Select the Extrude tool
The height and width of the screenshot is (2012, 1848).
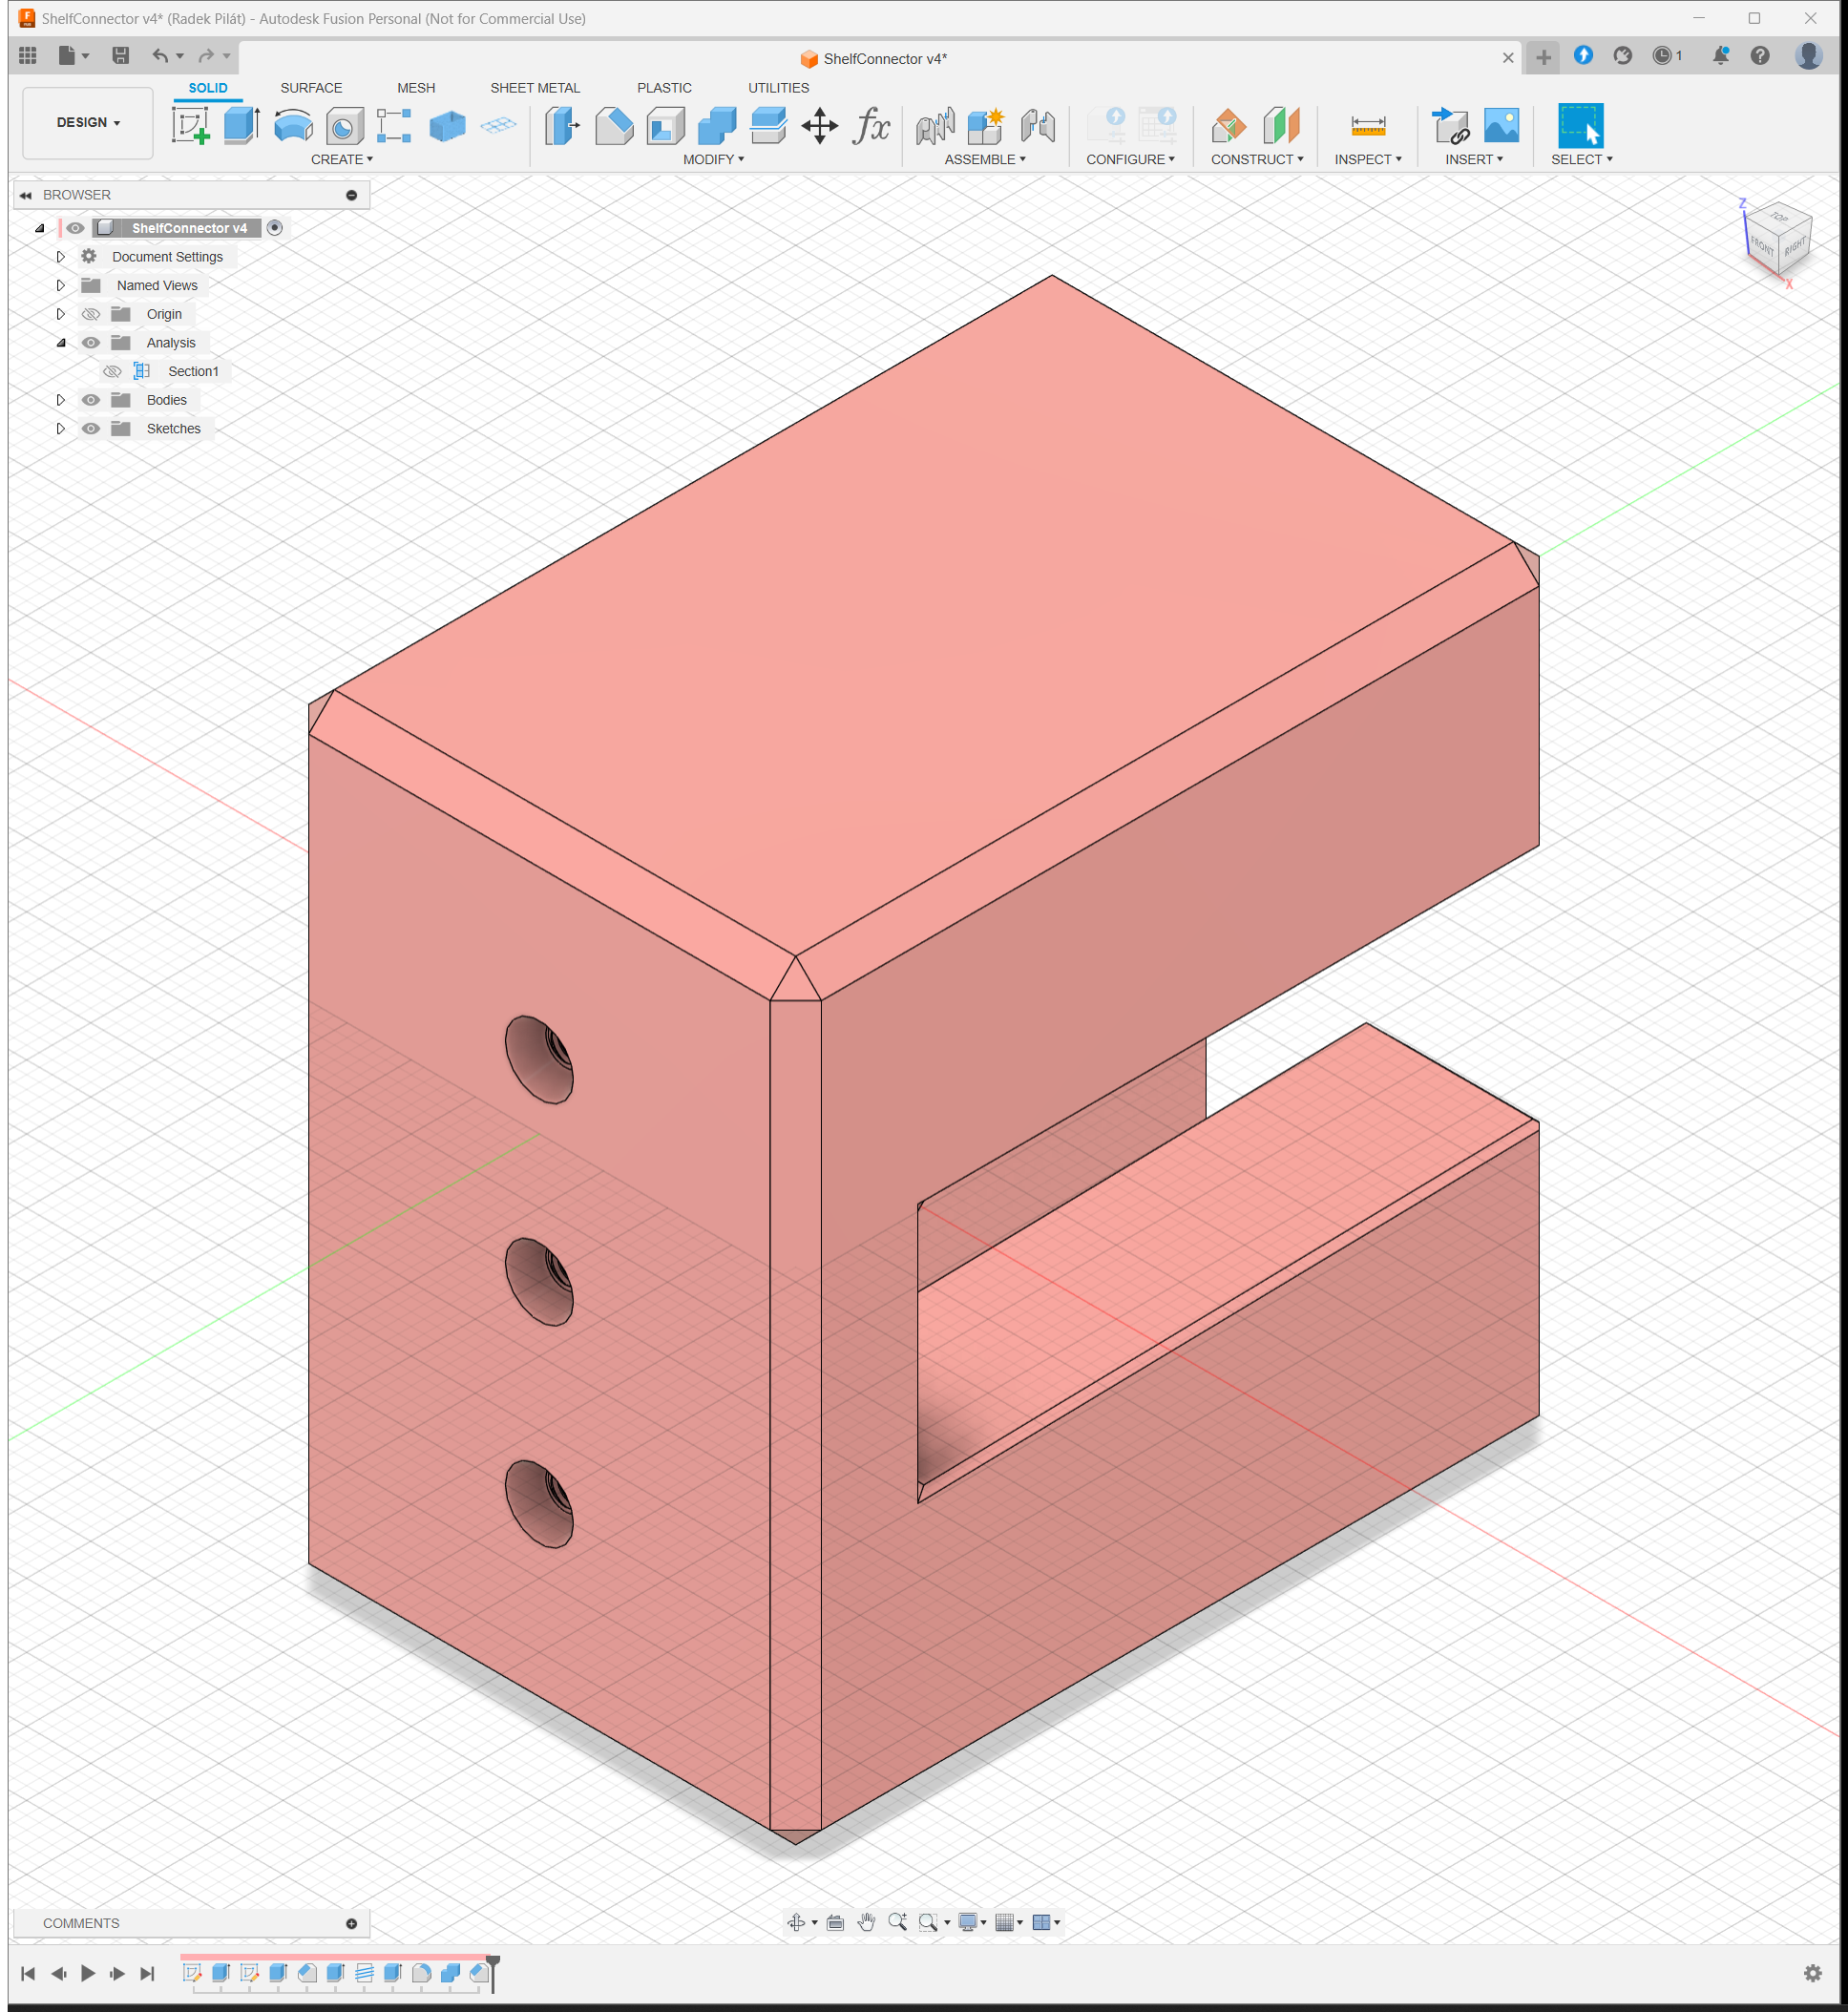[x=241, y=126]
